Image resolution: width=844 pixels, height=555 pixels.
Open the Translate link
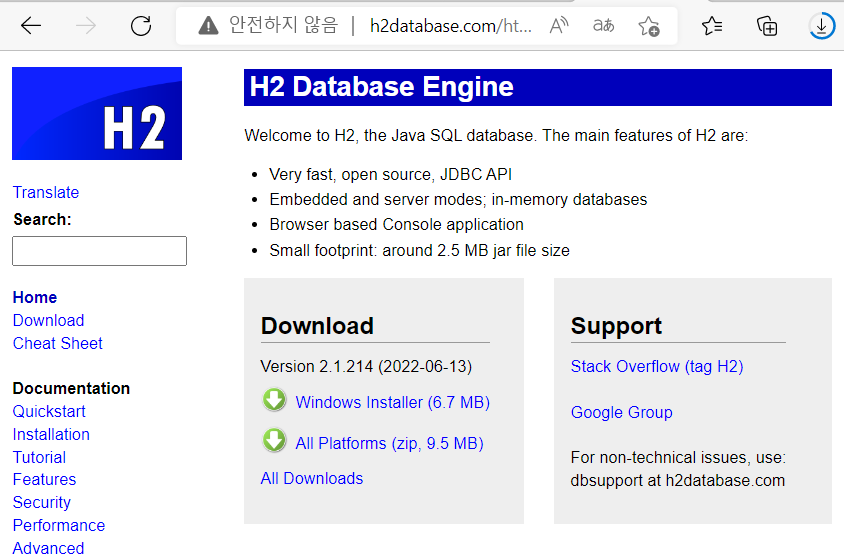click(x=46, y=192)
